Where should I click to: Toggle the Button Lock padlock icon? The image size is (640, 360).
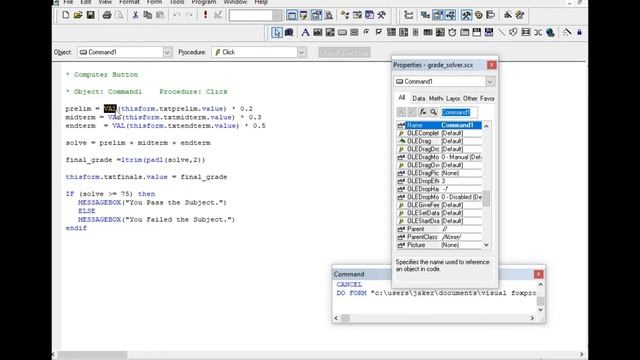click(579, 32)
